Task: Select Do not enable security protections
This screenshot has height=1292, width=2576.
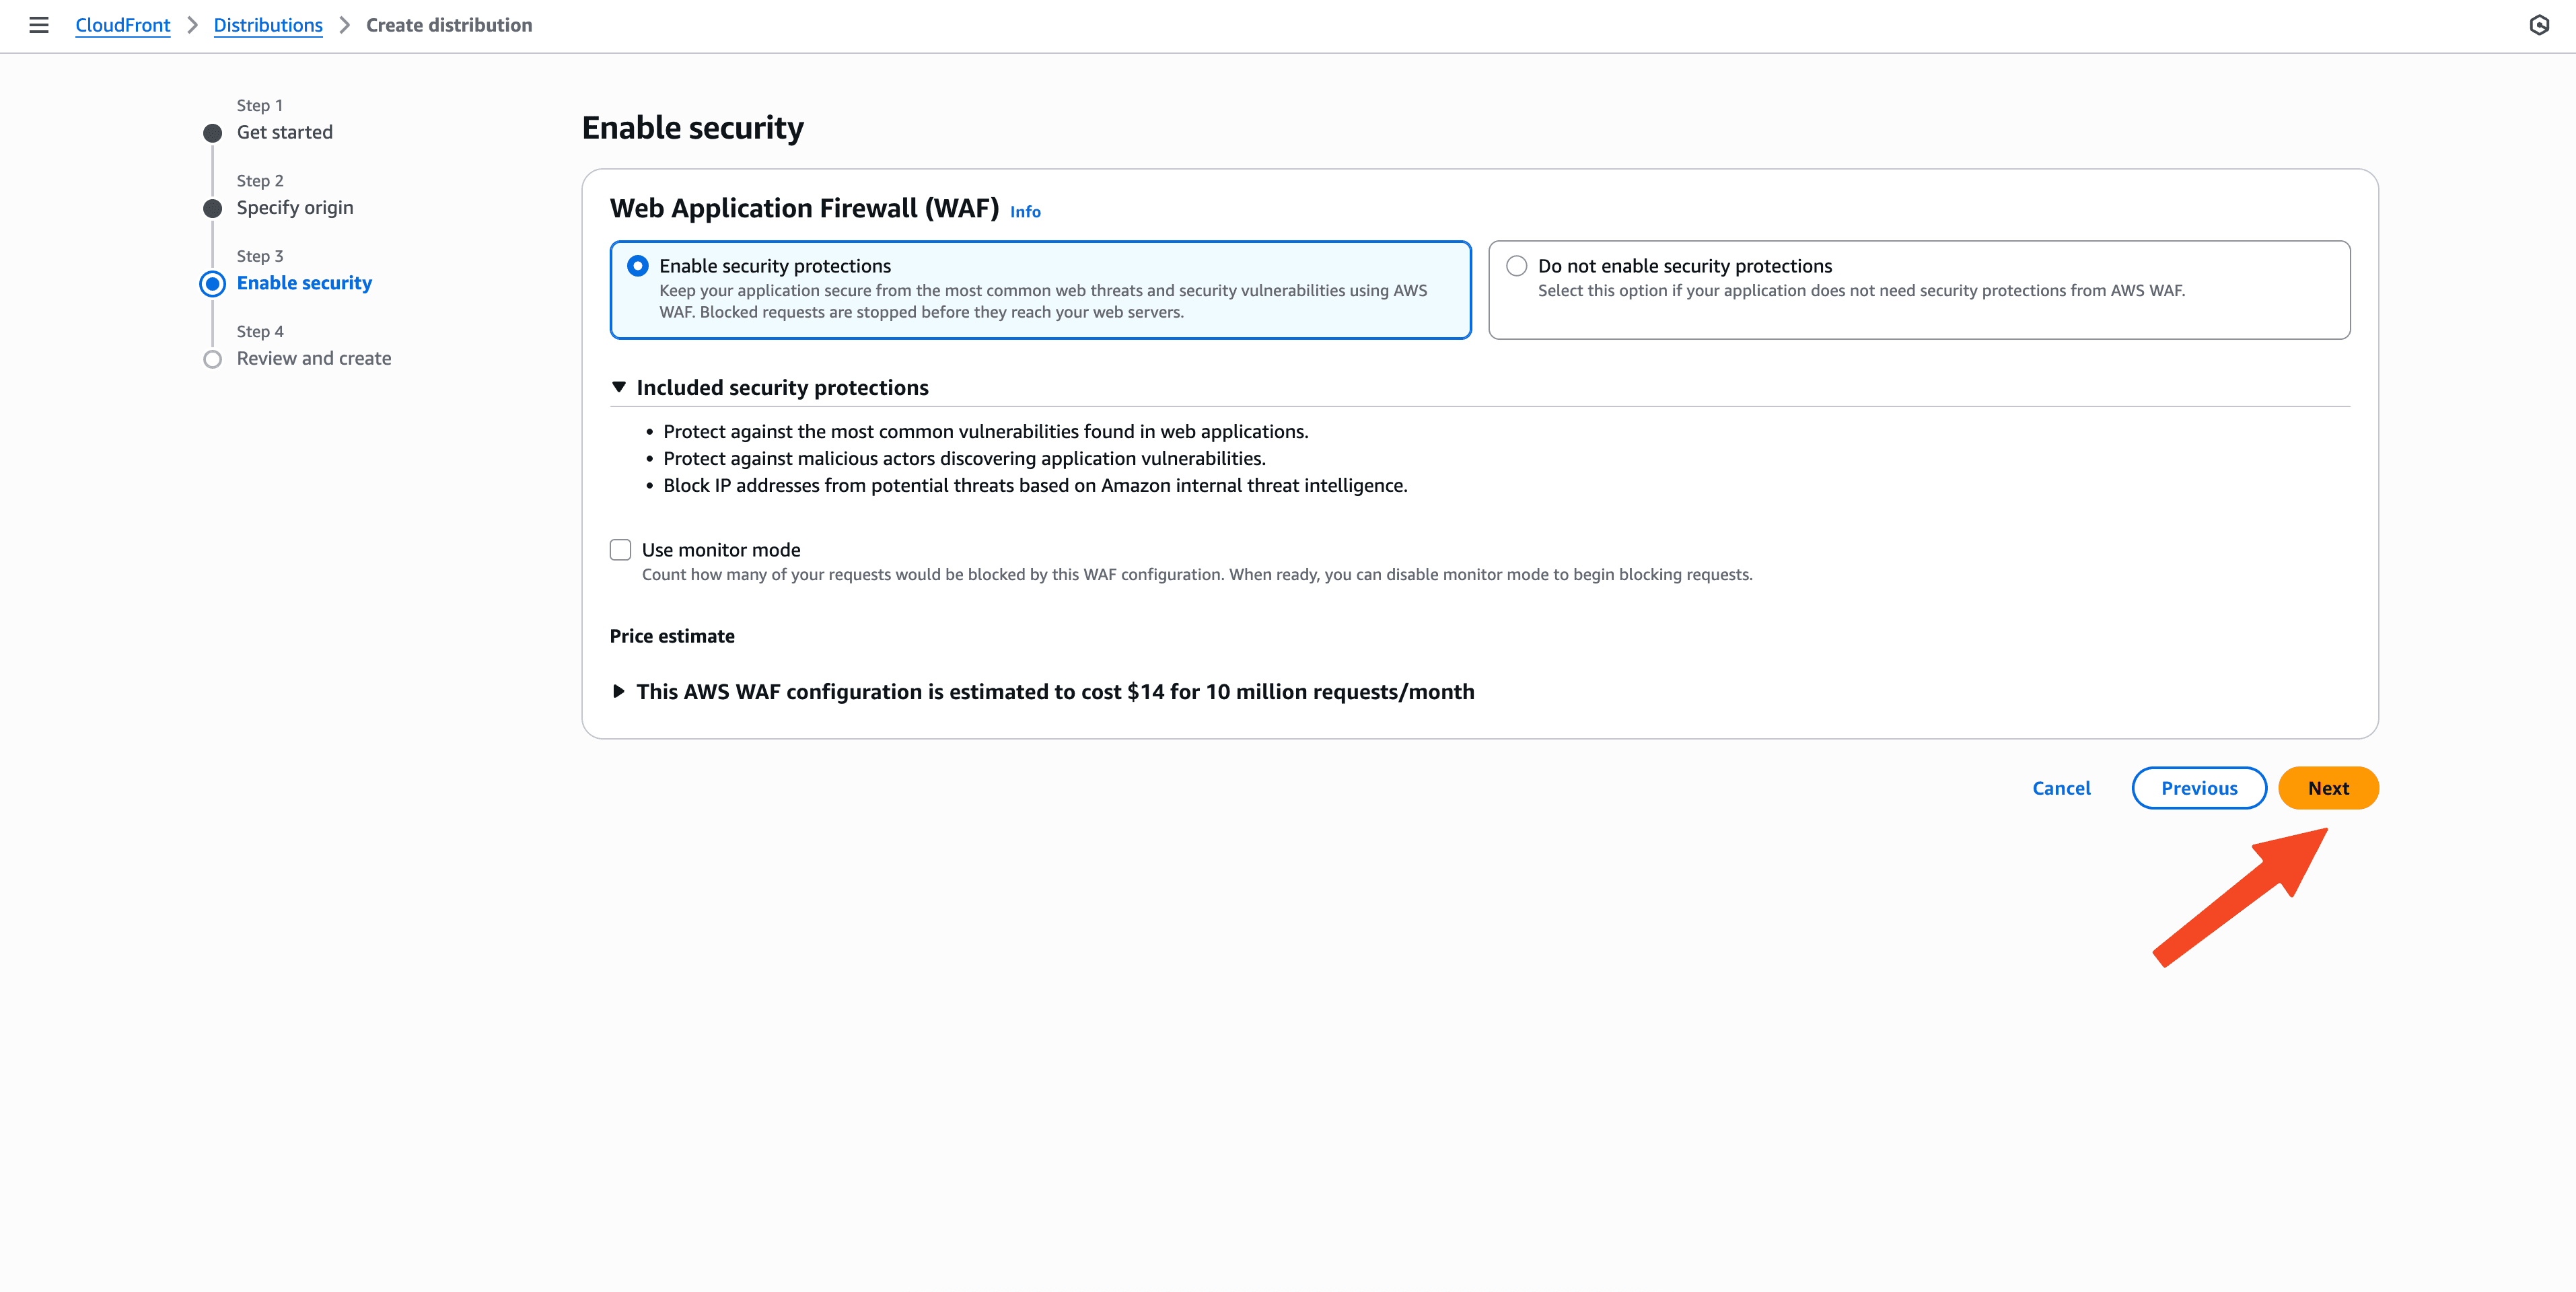Action: click(x=1516, y=265)
